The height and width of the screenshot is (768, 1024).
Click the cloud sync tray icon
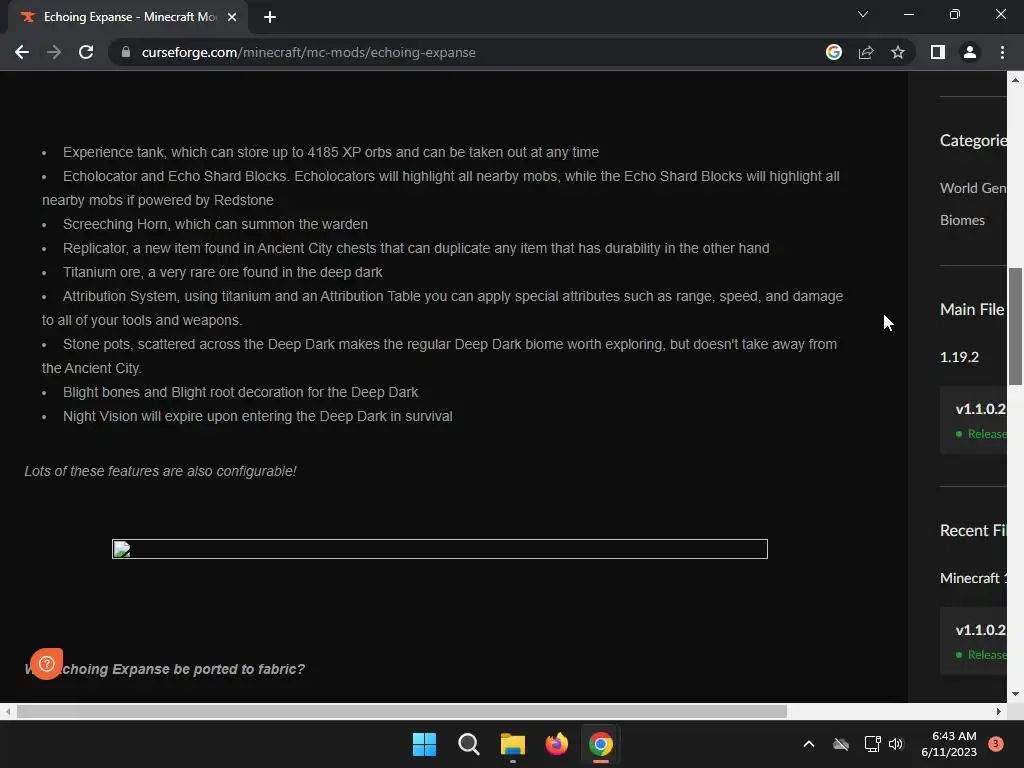click(841, 744)
